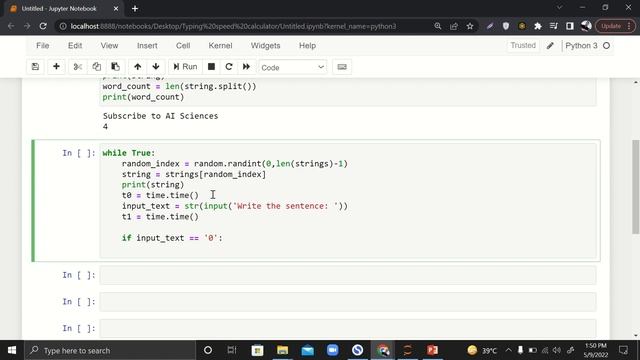
Task: Restart the kernel with circular arrow
Action: [229, 67]
